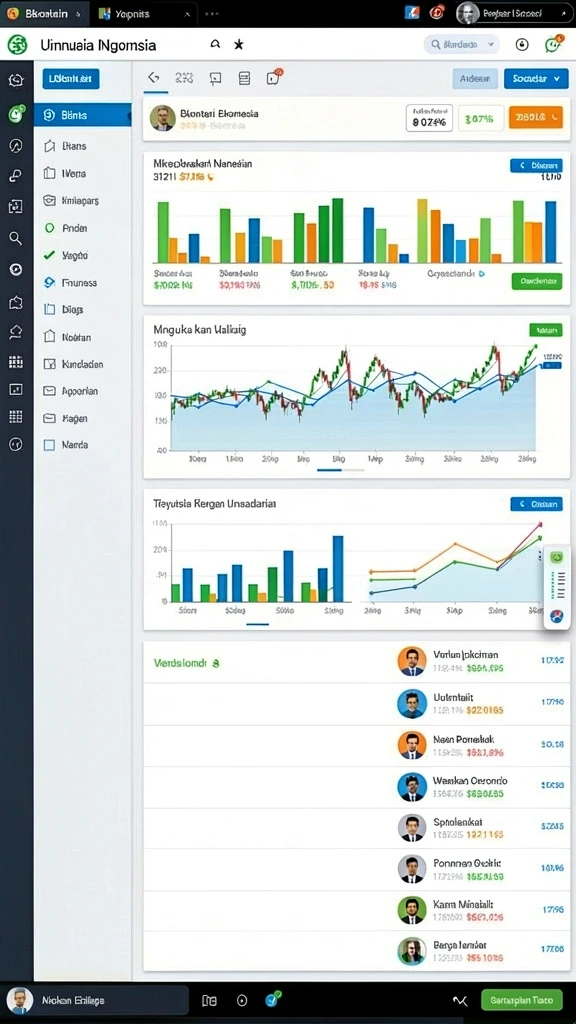Click the Aidesan button

click(x=475, y=78)
